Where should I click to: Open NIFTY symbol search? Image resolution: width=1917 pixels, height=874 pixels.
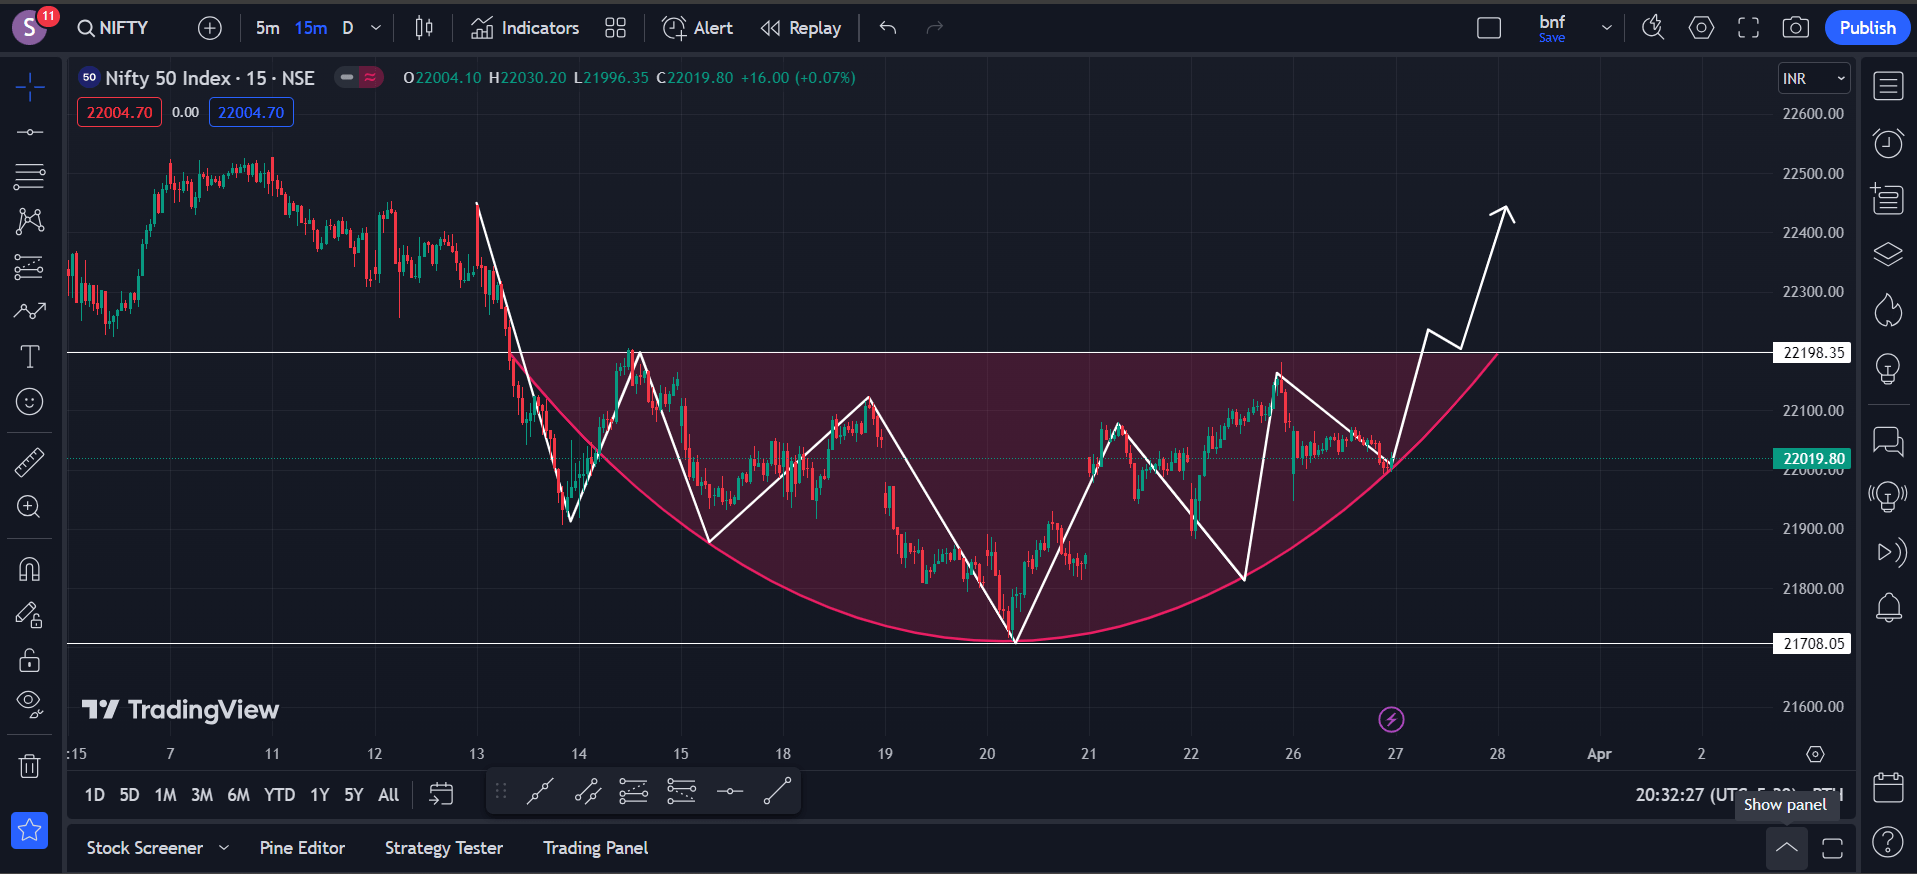click(113, 28)
